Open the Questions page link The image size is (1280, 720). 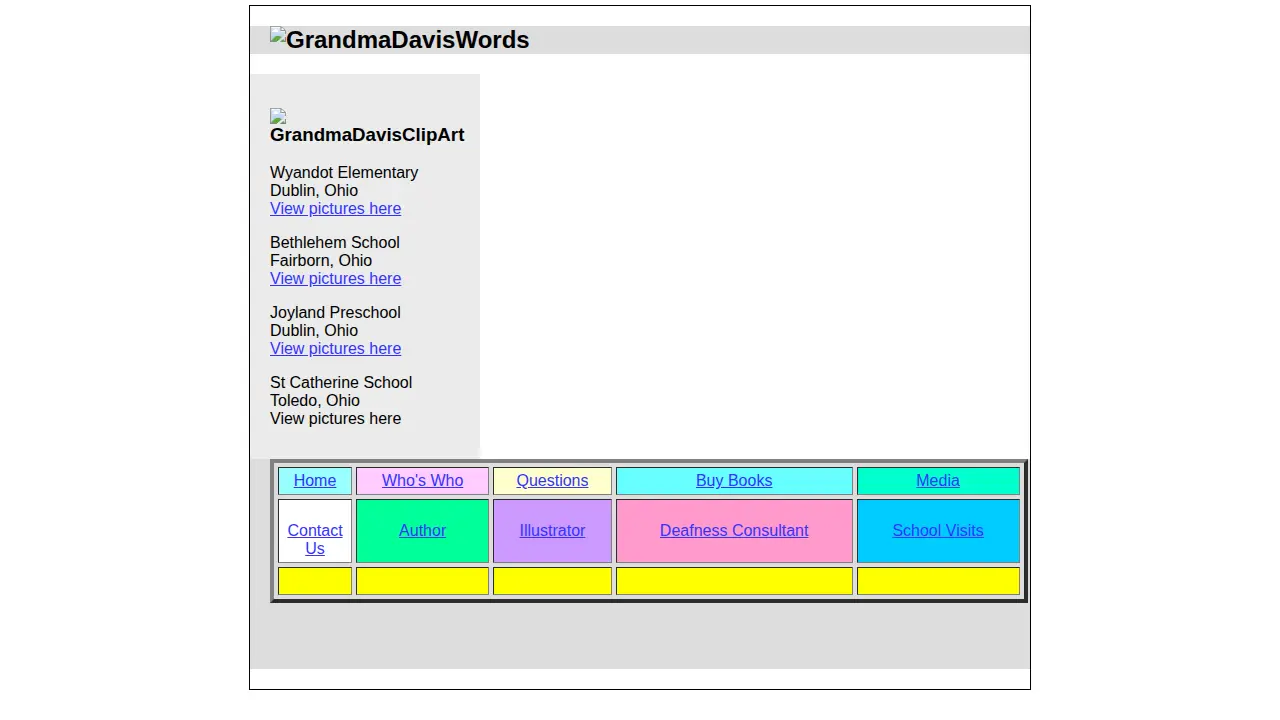(552, 481)
